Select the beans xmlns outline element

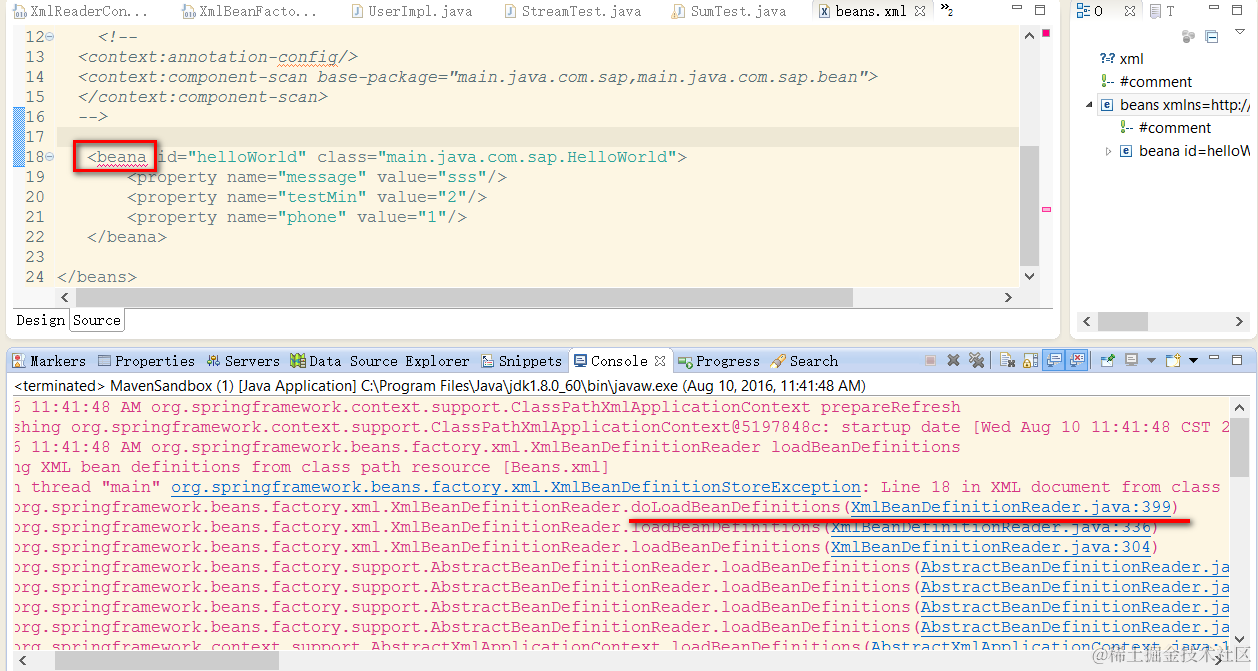pos(1175,105)
